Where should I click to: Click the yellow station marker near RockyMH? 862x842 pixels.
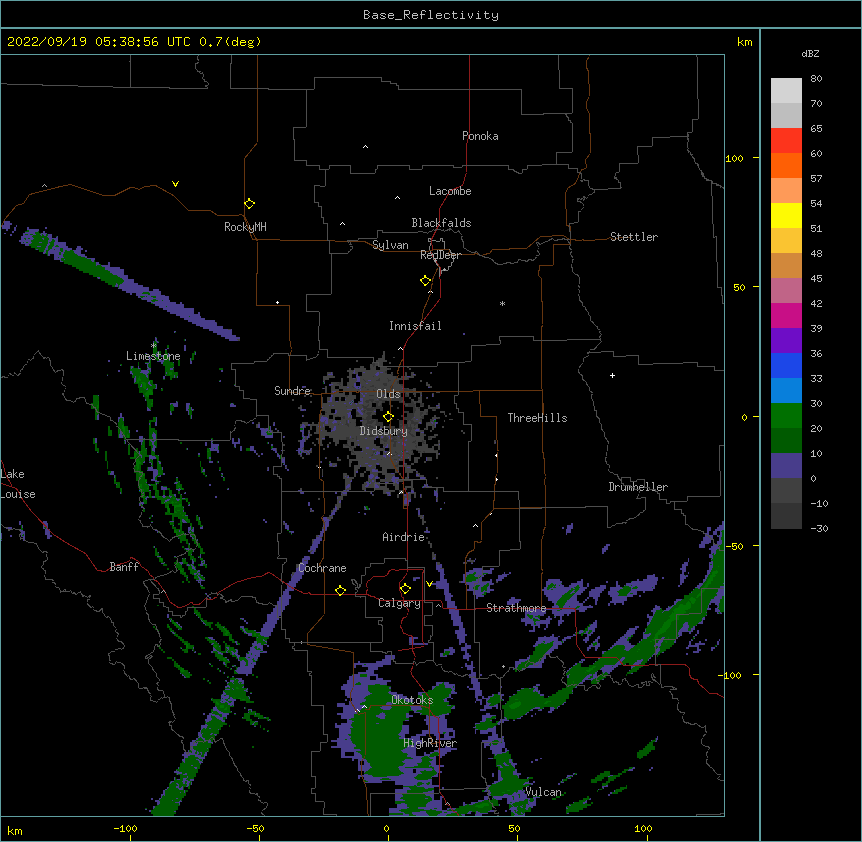[x=249, y=203]
